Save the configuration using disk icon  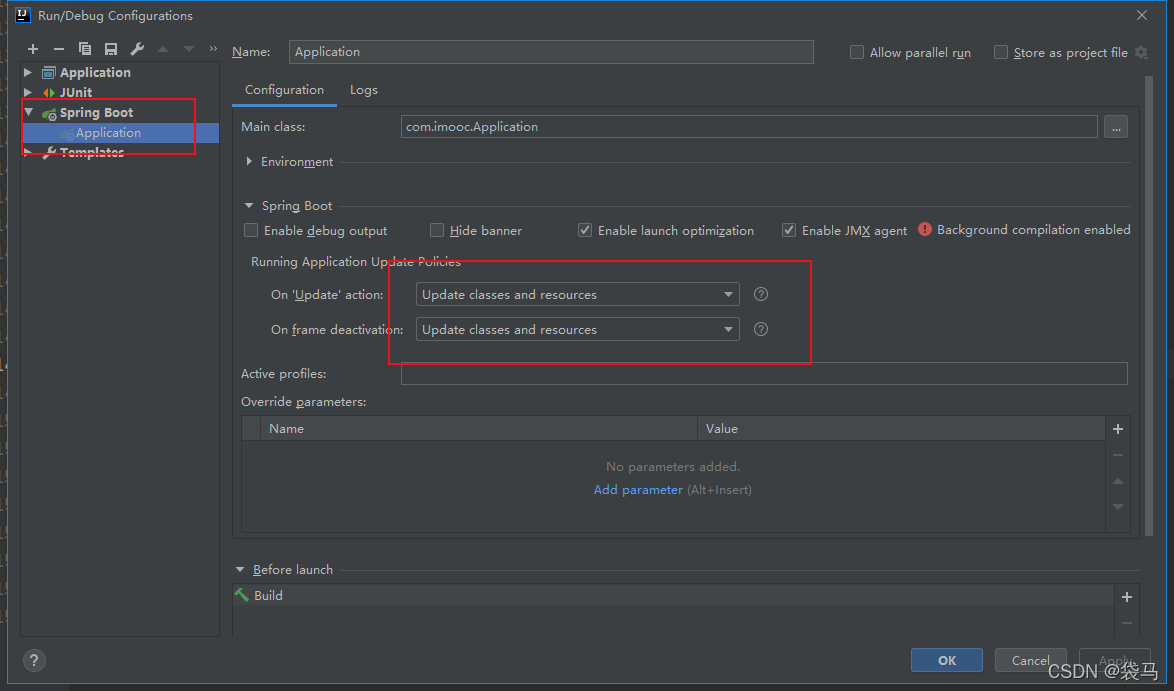pyautogui.click(x=110, y=48)
